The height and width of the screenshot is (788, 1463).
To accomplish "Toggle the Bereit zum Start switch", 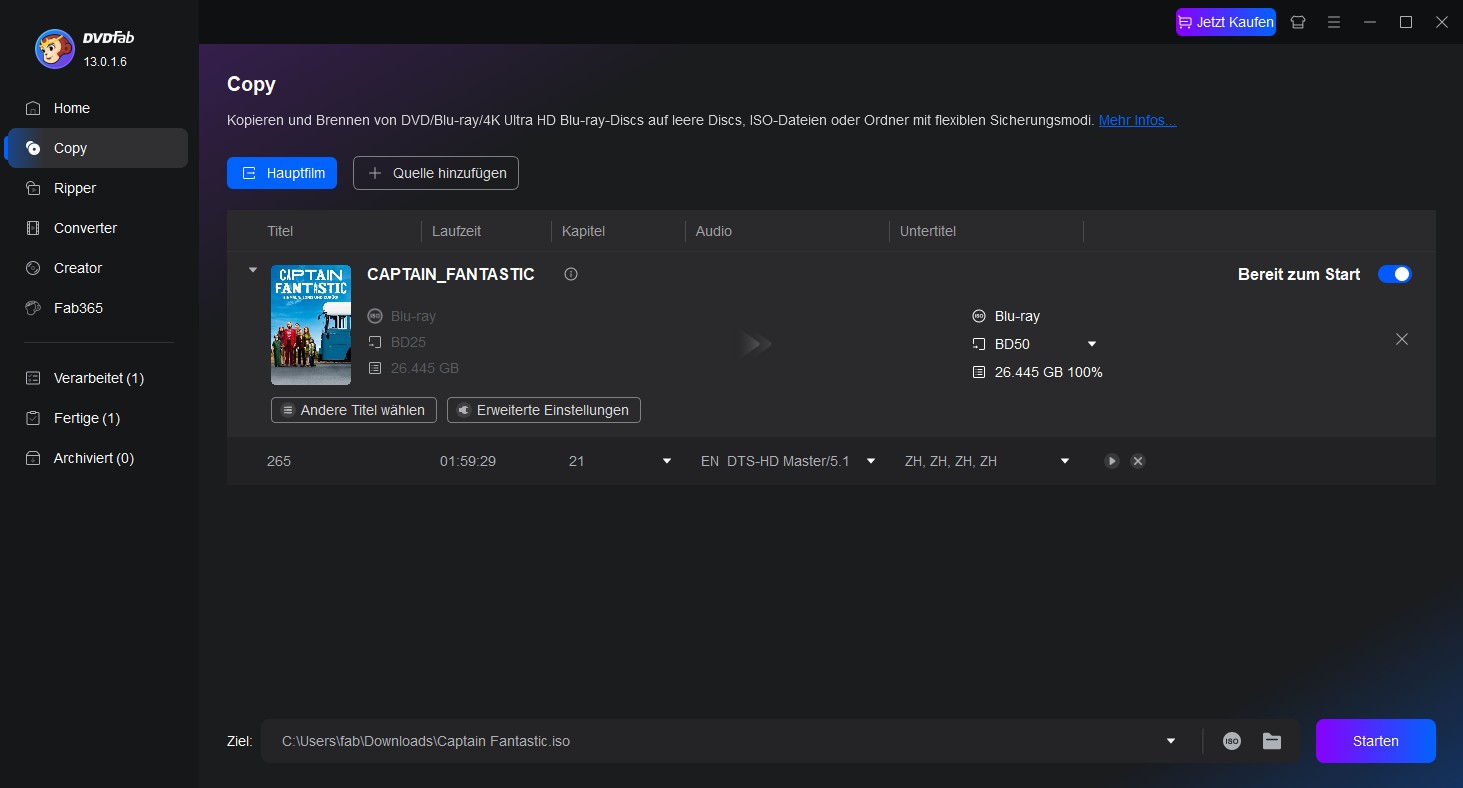I will (x=1394, y=274).
